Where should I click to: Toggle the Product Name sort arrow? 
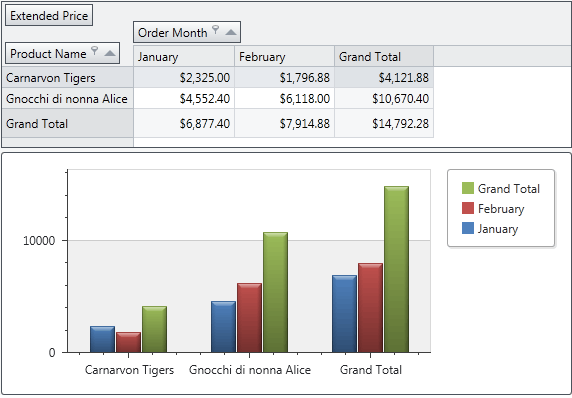click(x=110, y=54)
